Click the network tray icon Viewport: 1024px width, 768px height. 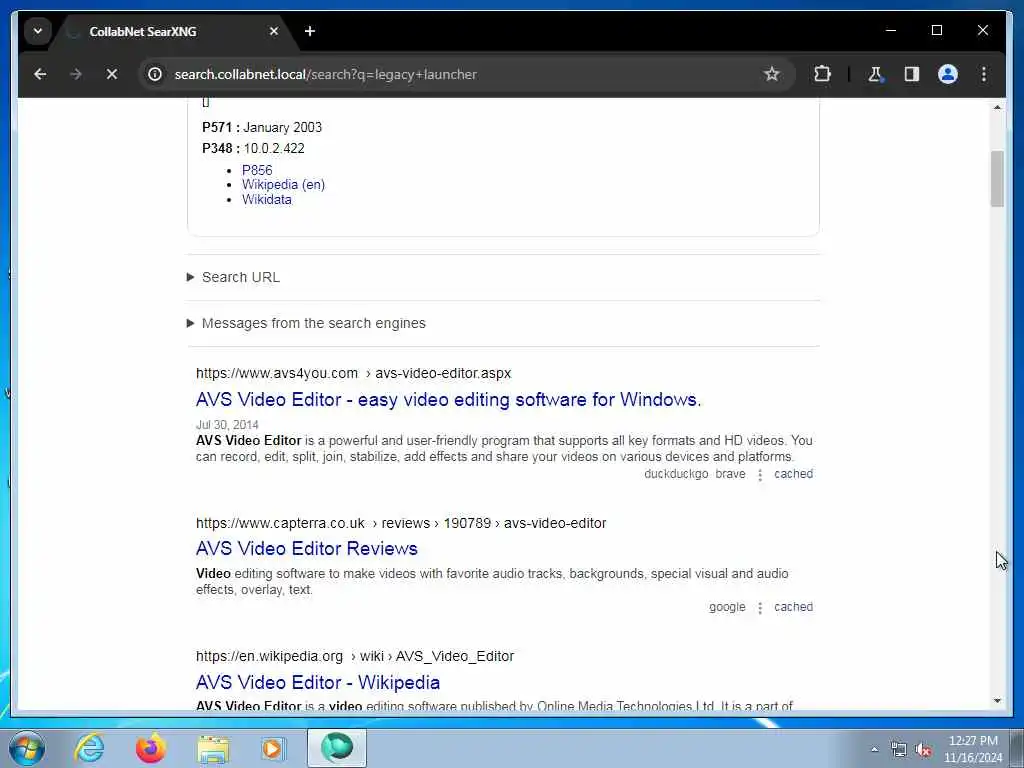pos(899,750)
